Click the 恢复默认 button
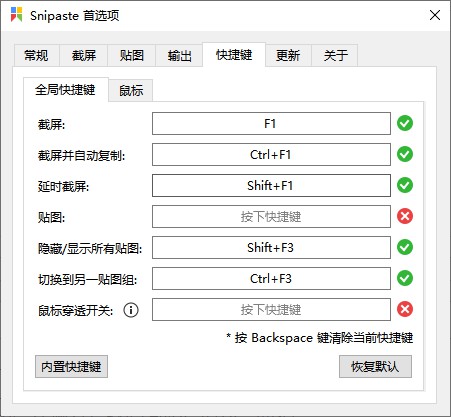The image size is (451, 417). point(375,367)
